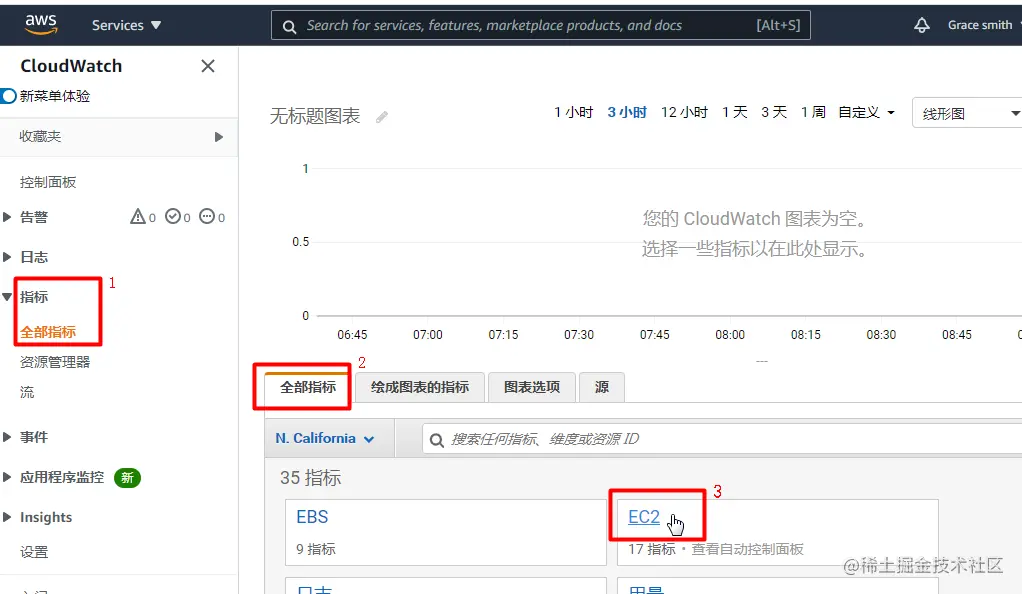Select the 12 小时 time range
This screenshot has height=594, width=1022.
(x=684, y=112)
